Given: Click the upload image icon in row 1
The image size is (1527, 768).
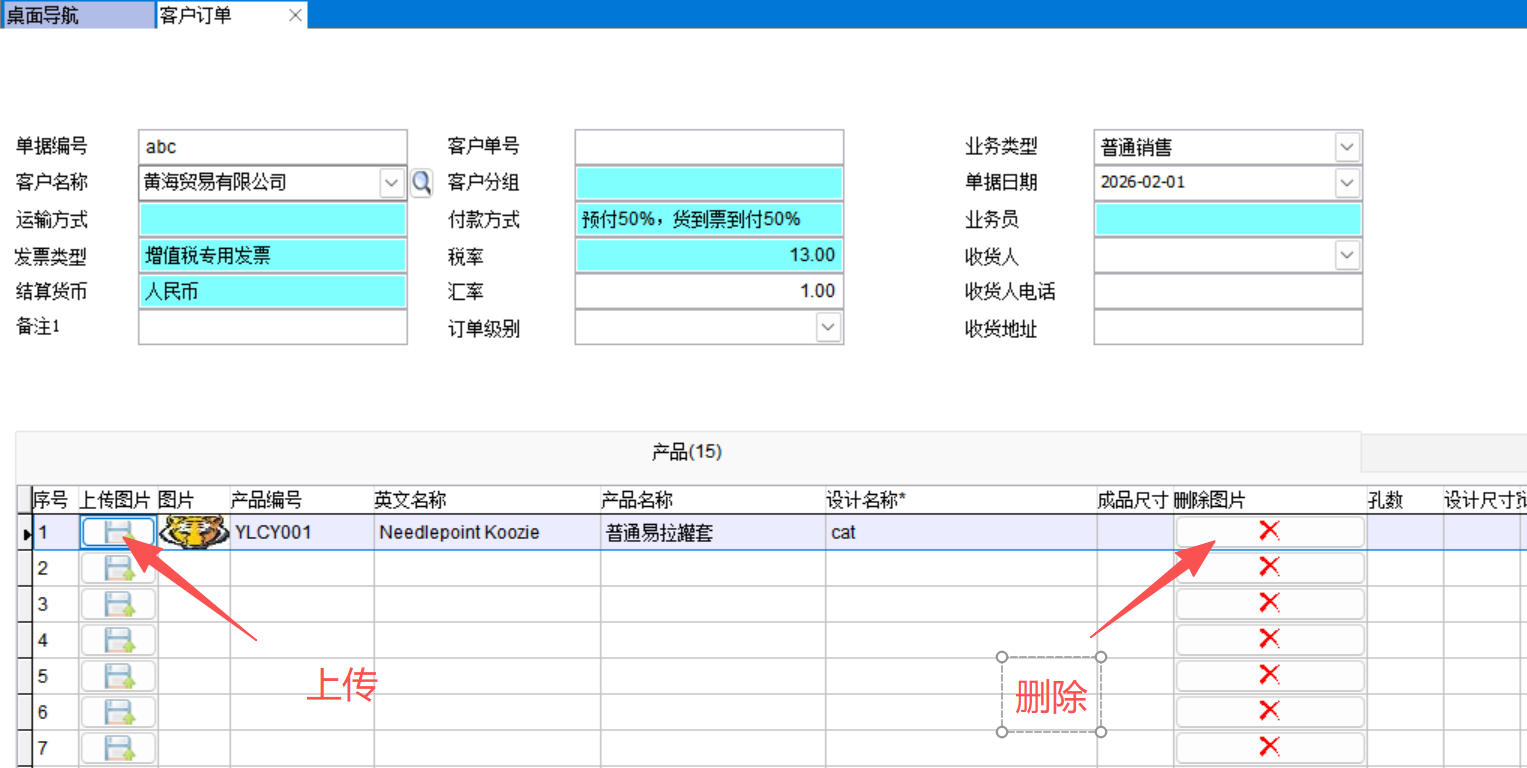Looking at the screenshot, I should 118,532.
